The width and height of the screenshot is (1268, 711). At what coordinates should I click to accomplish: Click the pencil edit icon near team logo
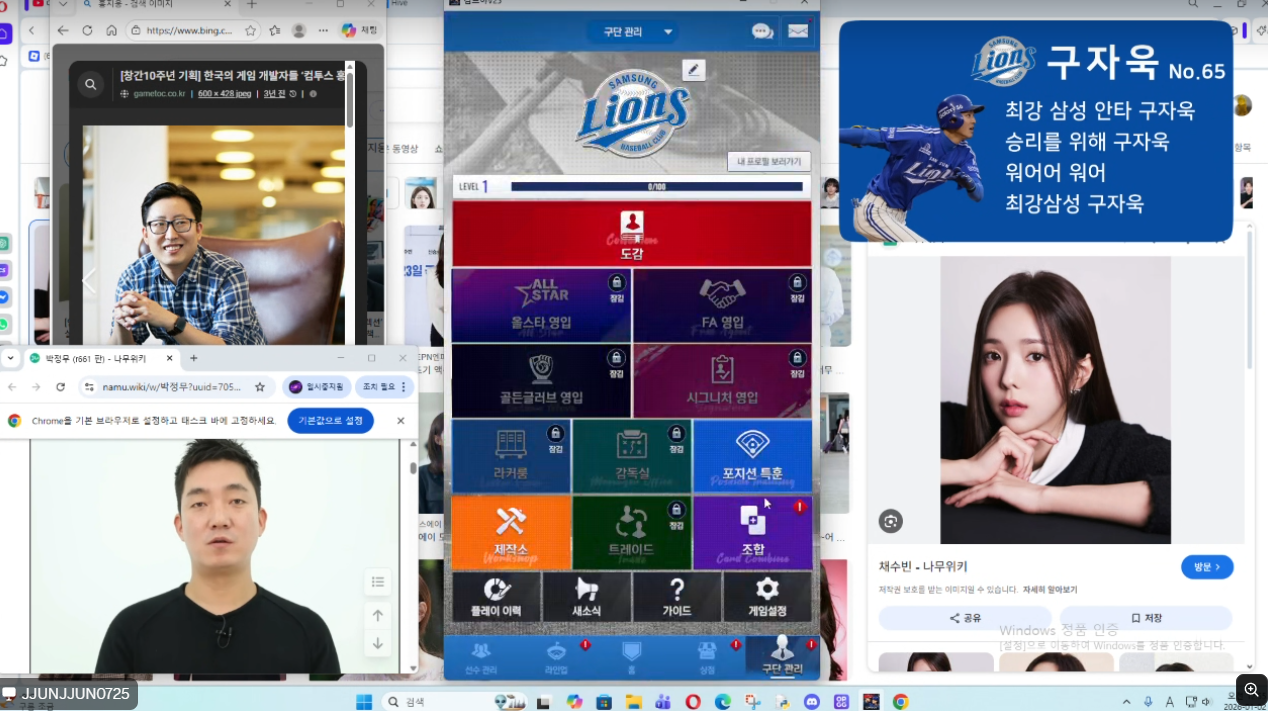point(693,69)
